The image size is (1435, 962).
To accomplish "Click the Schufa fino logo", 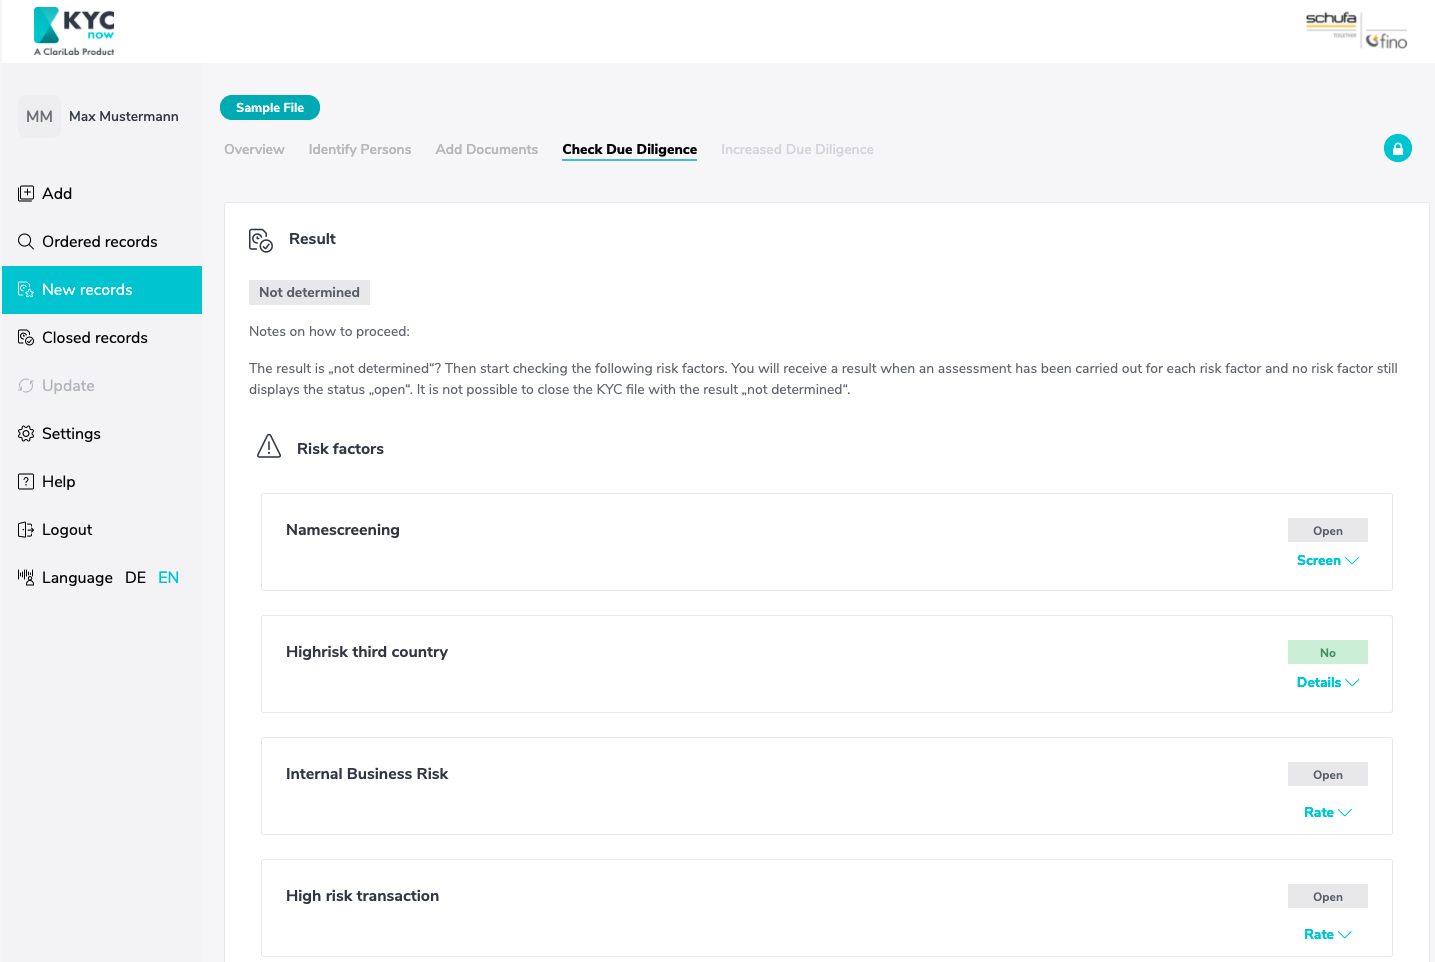I will (1356, 31).
